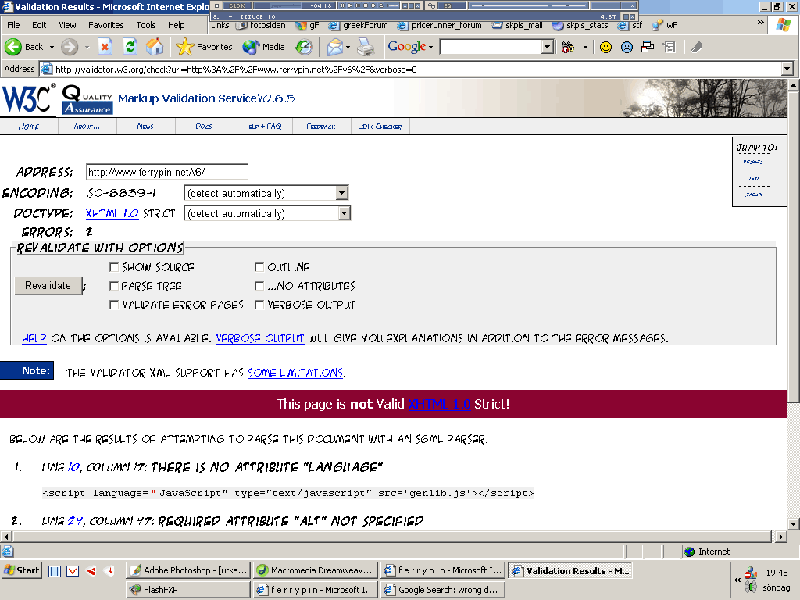Image resolution: width=800 pixels, height=600 pixels.
Task: Open the Tools menu
Action: (146, 25)
